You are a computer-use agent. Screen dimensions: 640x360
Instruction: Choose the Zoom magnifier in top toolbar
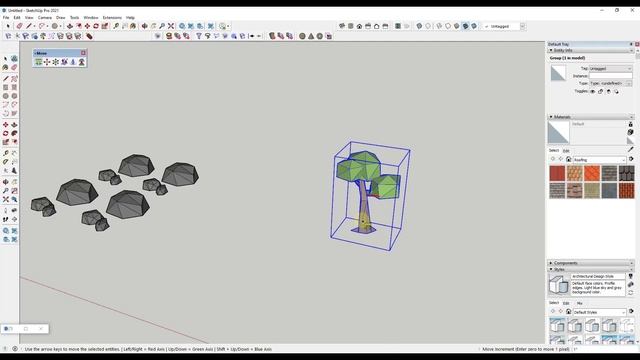click(x=162, y=26)
